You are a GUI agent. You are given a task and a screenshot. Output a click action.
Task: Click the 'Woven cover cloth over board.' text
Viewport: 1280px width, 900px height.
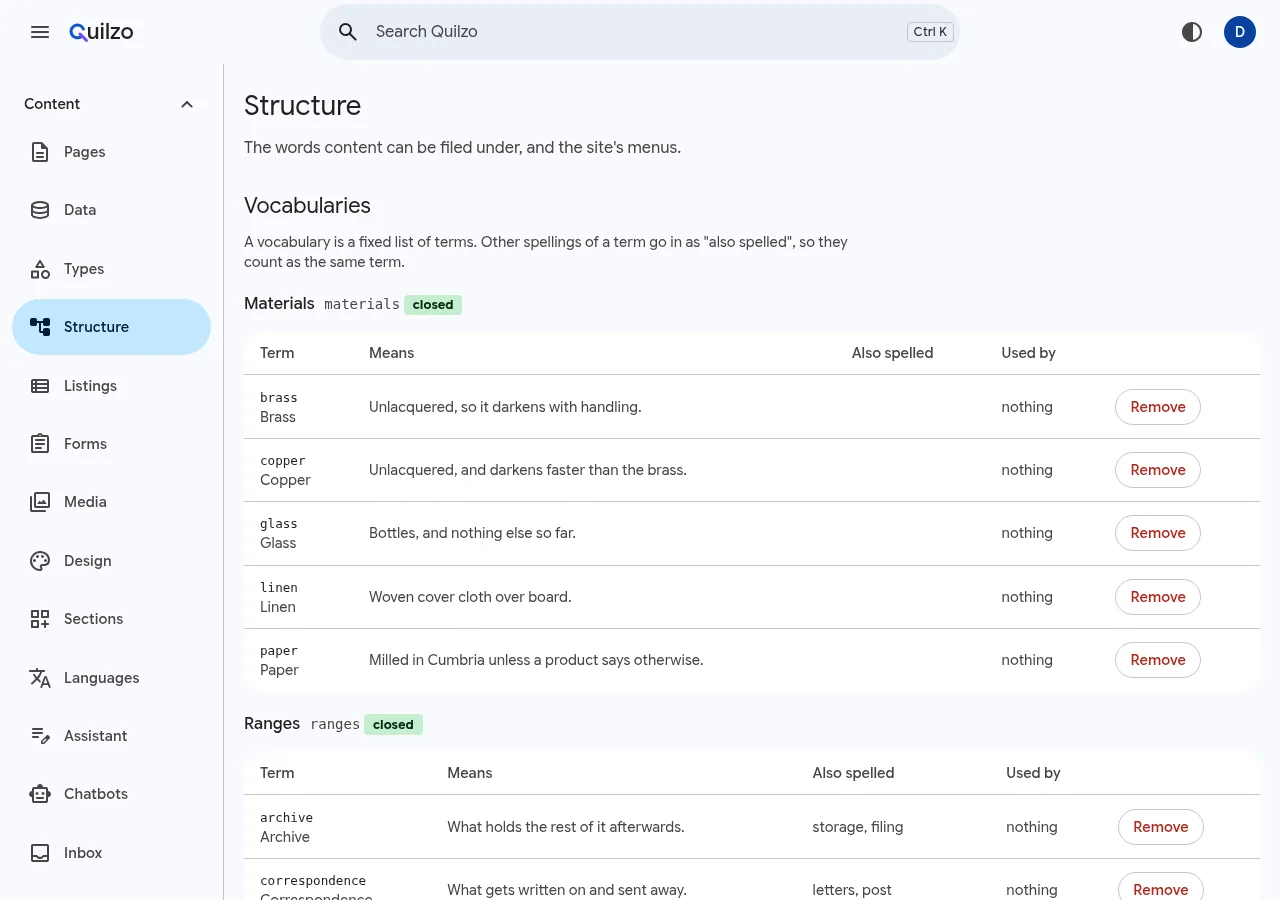(x=470, y=597)
